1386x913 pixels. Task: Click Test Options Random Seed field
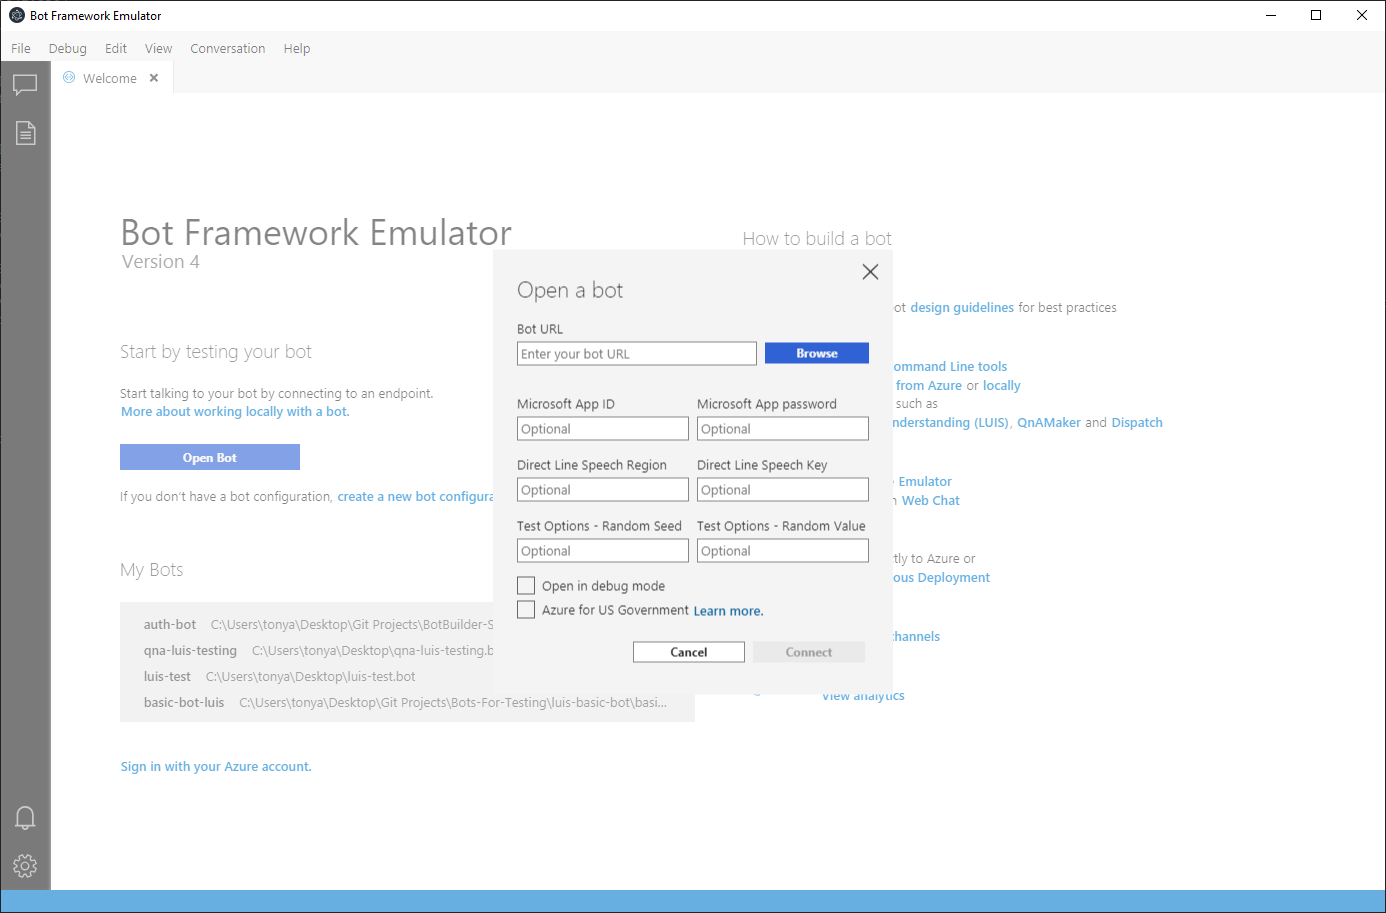pyautogui.click(x=603, y=551)
